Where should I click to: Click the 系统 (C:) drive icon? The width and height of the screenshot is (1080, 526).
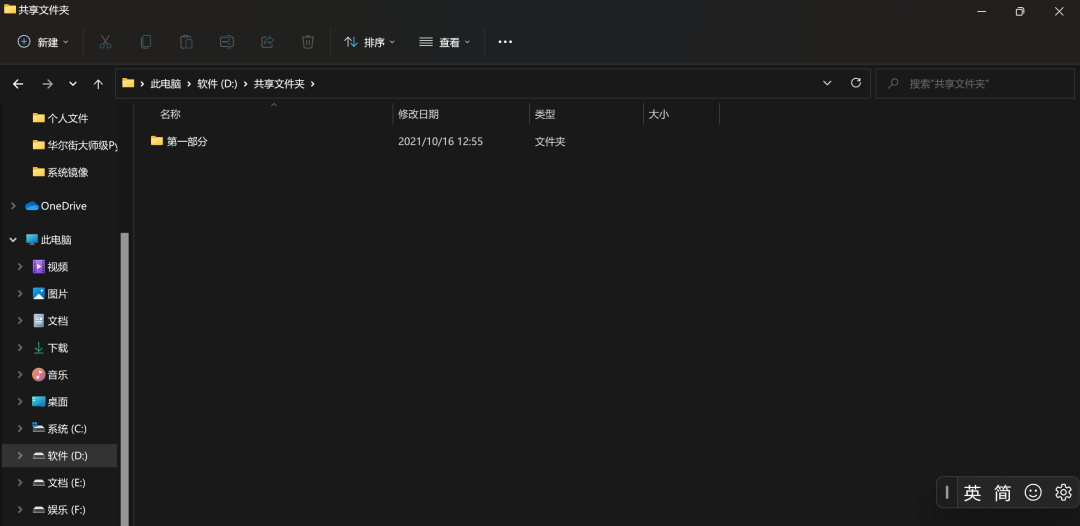click(x=39, y=429)
